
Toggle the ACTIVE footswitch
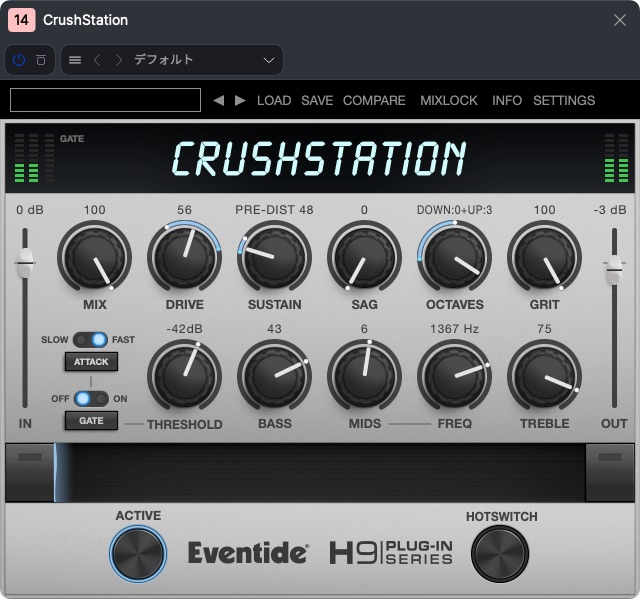coord(138,554)
